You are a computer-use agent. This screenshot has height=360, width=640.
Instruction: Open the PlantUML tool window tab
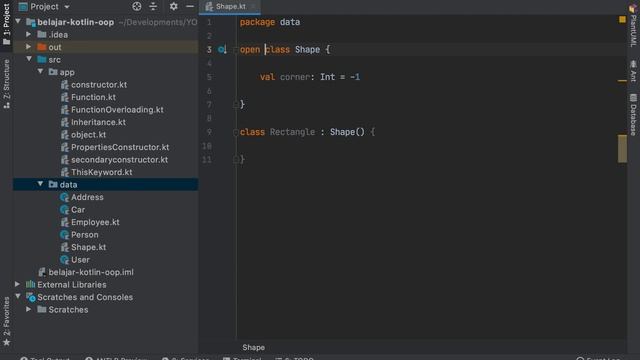(633, 25)
